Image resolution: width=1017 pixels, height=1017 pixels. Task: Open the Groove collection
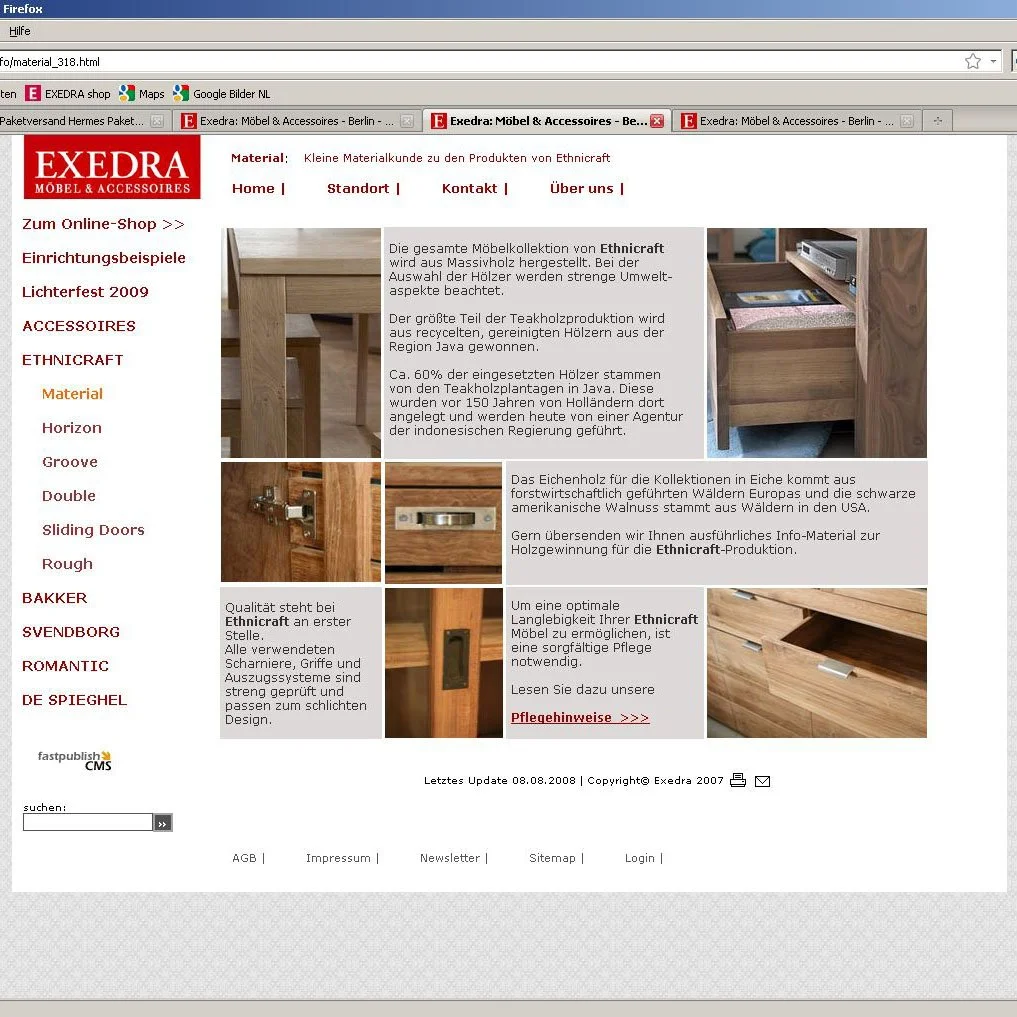69,462
